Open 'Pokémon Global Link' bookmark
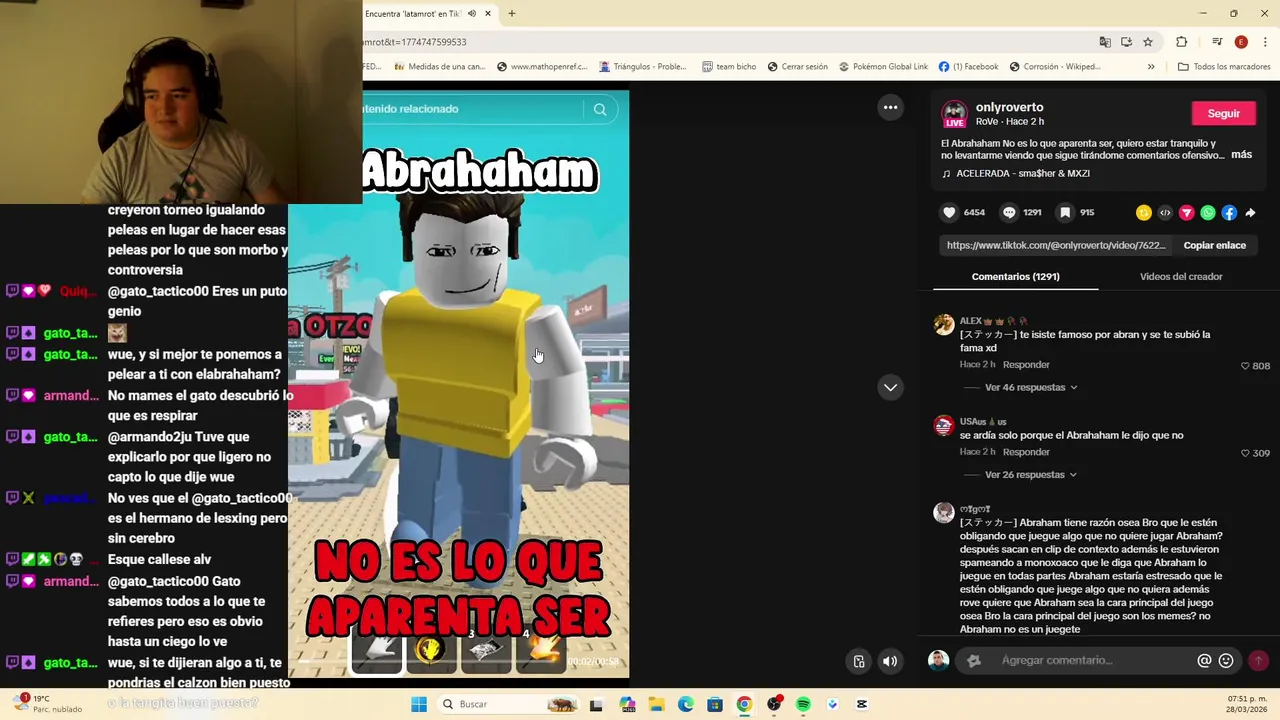 [x=883, y=67]
